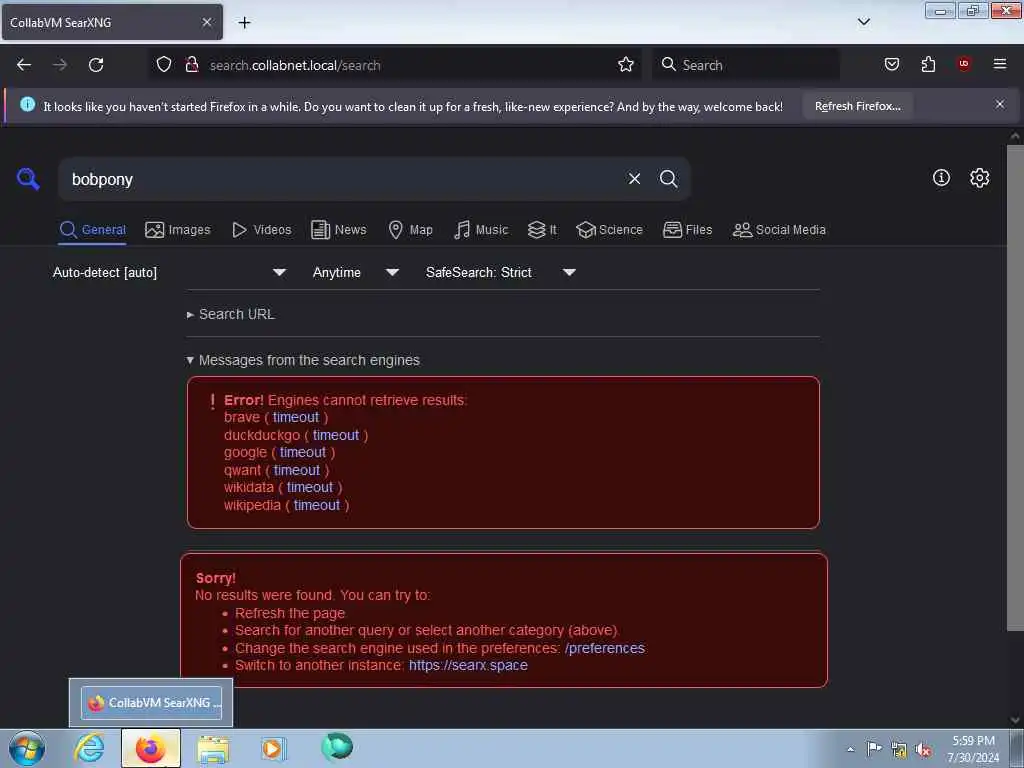The height and width of the screenshot is (768, 1024).
Task: Open the Auto-detect language dropdown
Action: tap(170, 272)
